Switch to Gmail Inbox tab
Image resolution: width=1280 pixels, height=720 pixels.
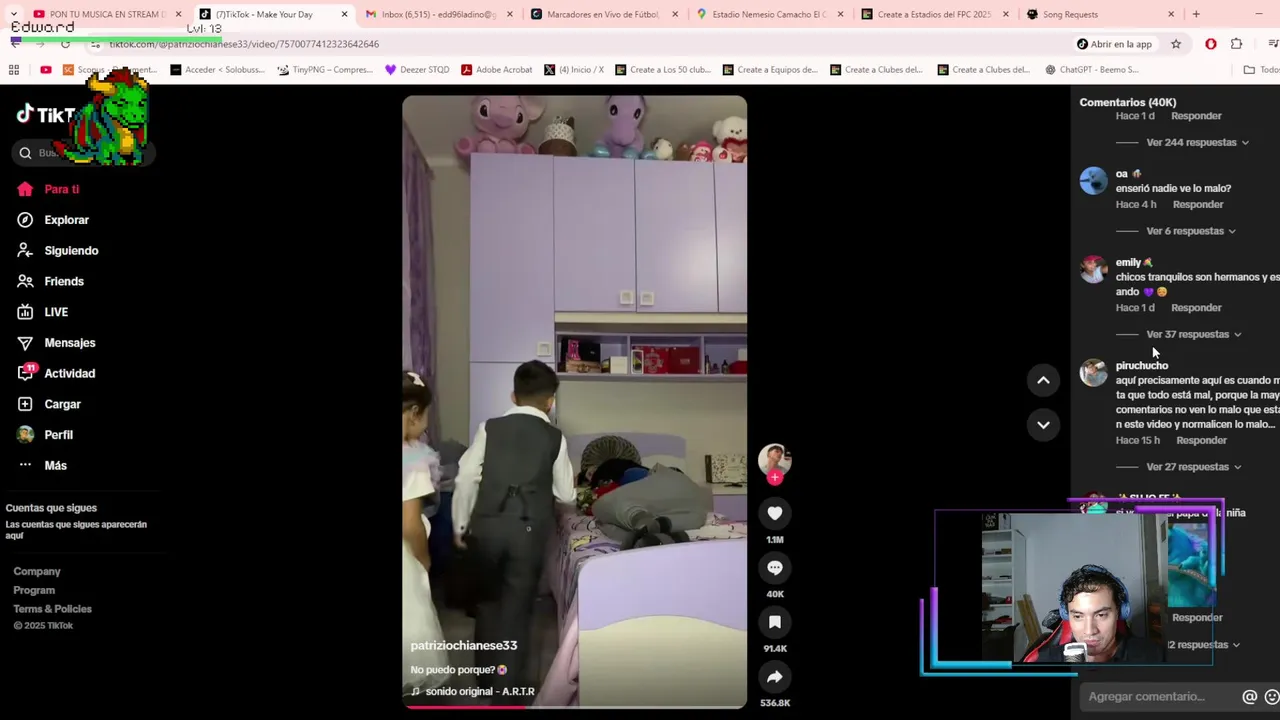[x=440, y=14]
